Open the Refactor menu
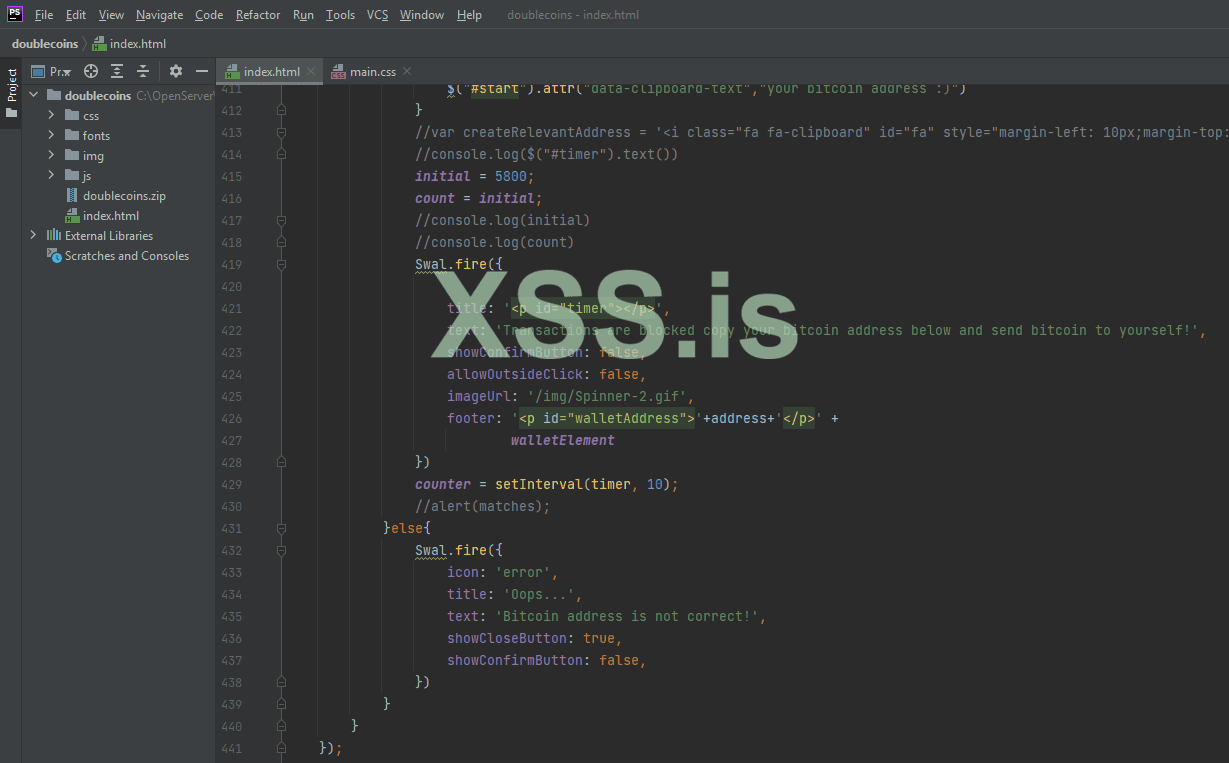The image size is (1229, 763). click(257, 14)
